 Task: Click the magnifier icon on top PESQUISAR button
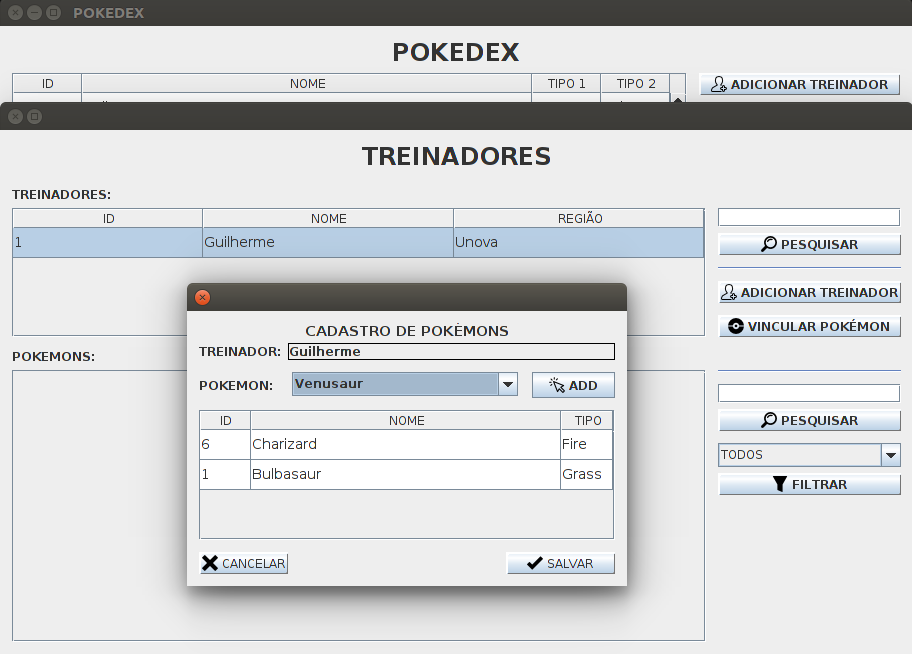pyautogui.click(x=768, y=244)
